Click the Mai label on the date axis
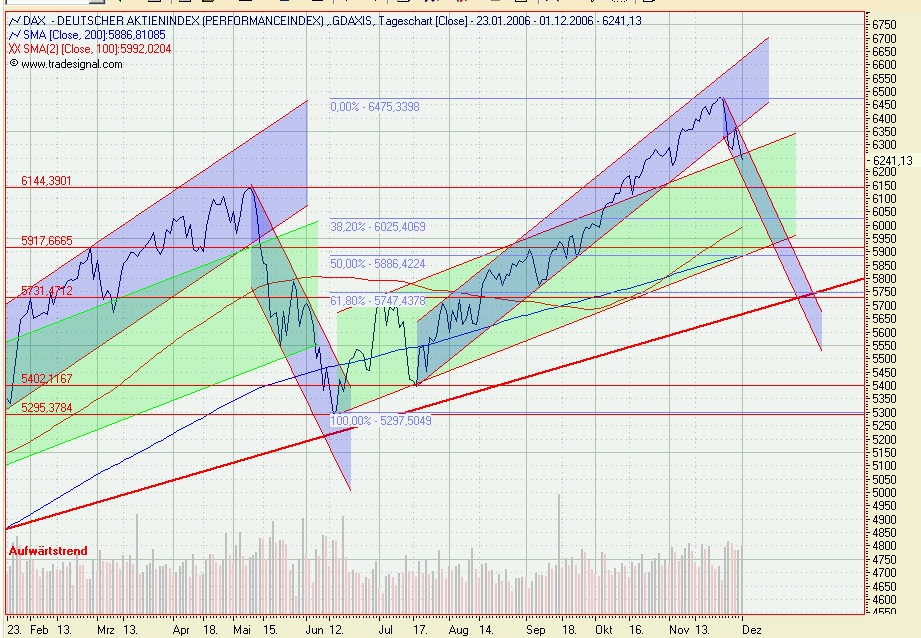The width and height of the screenshot is (921, 638). click(x=242, y=630)
